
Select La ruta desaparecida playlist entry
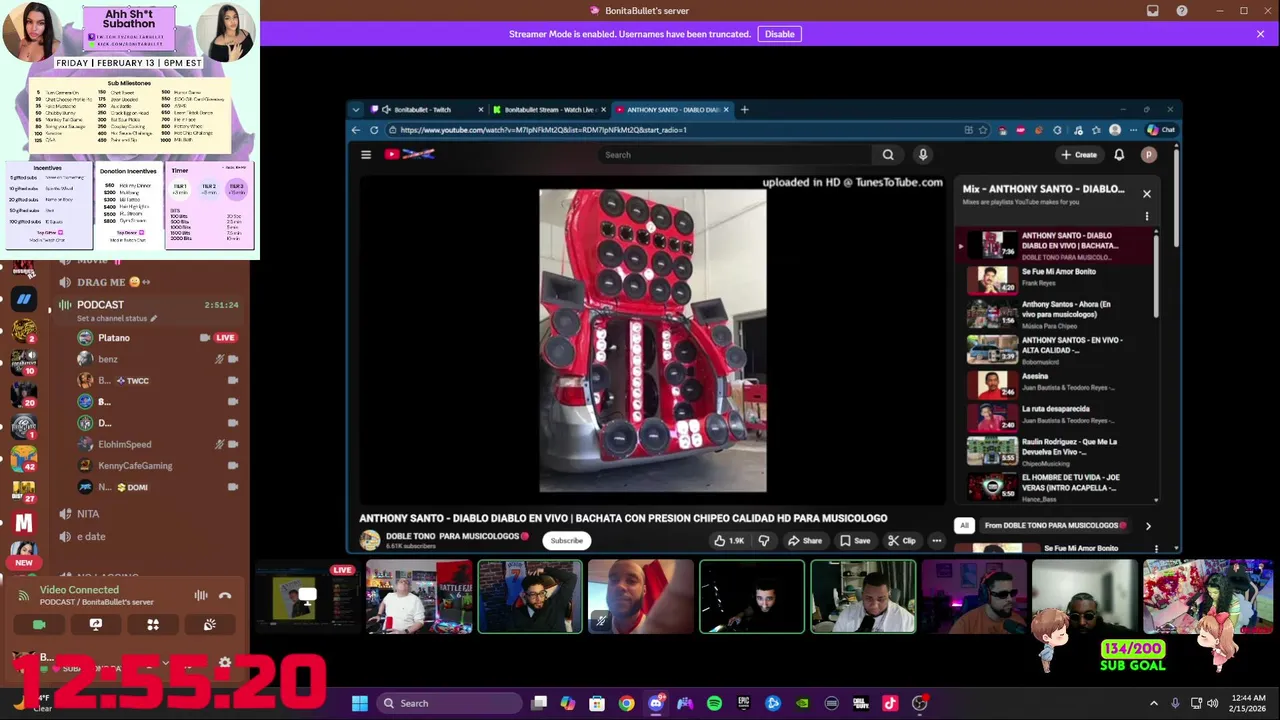(x=1057, y=417)
